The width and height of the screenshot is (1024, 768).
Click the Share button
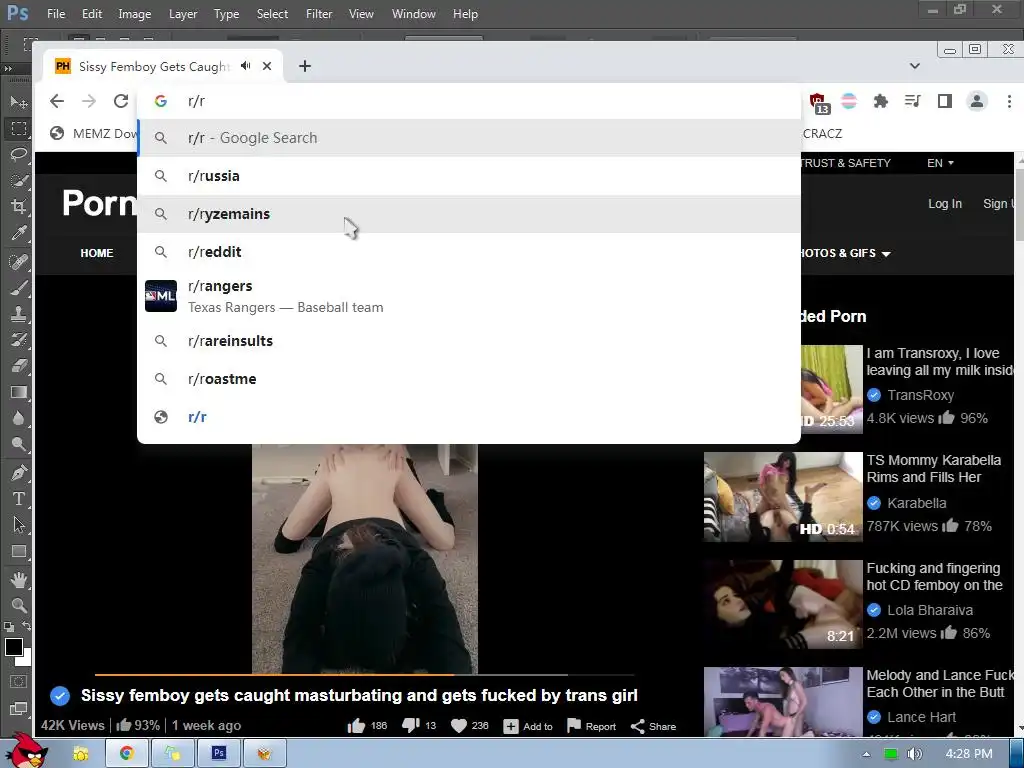653,726
